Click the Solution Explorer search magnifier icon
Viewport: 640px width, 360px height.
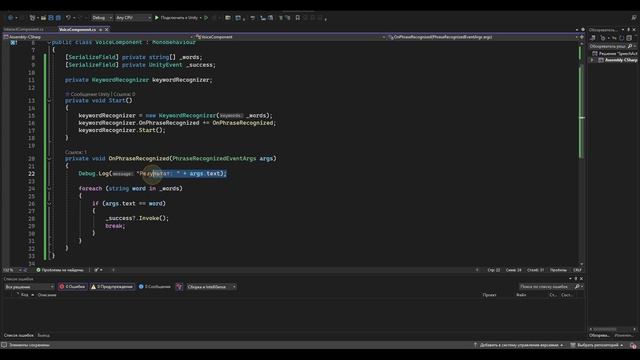(630, 46)
